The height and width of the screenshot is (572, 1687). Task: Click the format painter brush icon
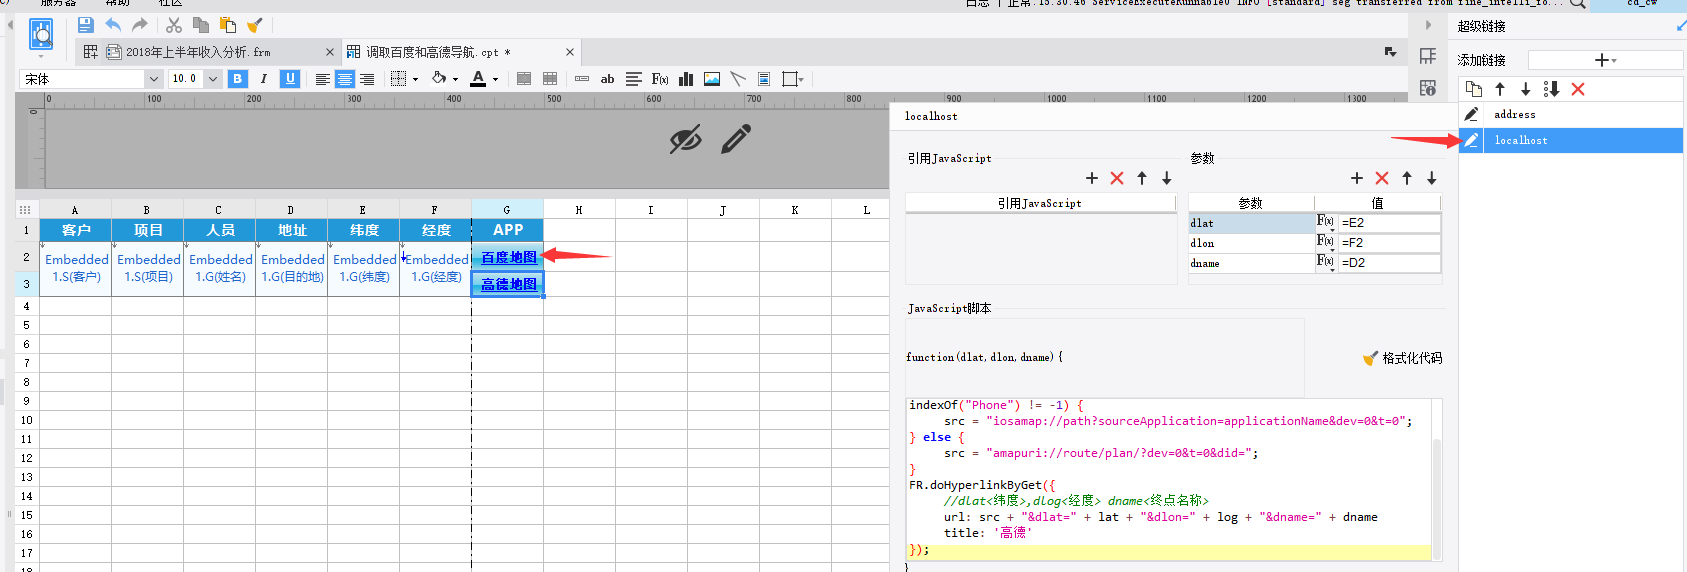(x=255, y=25)
